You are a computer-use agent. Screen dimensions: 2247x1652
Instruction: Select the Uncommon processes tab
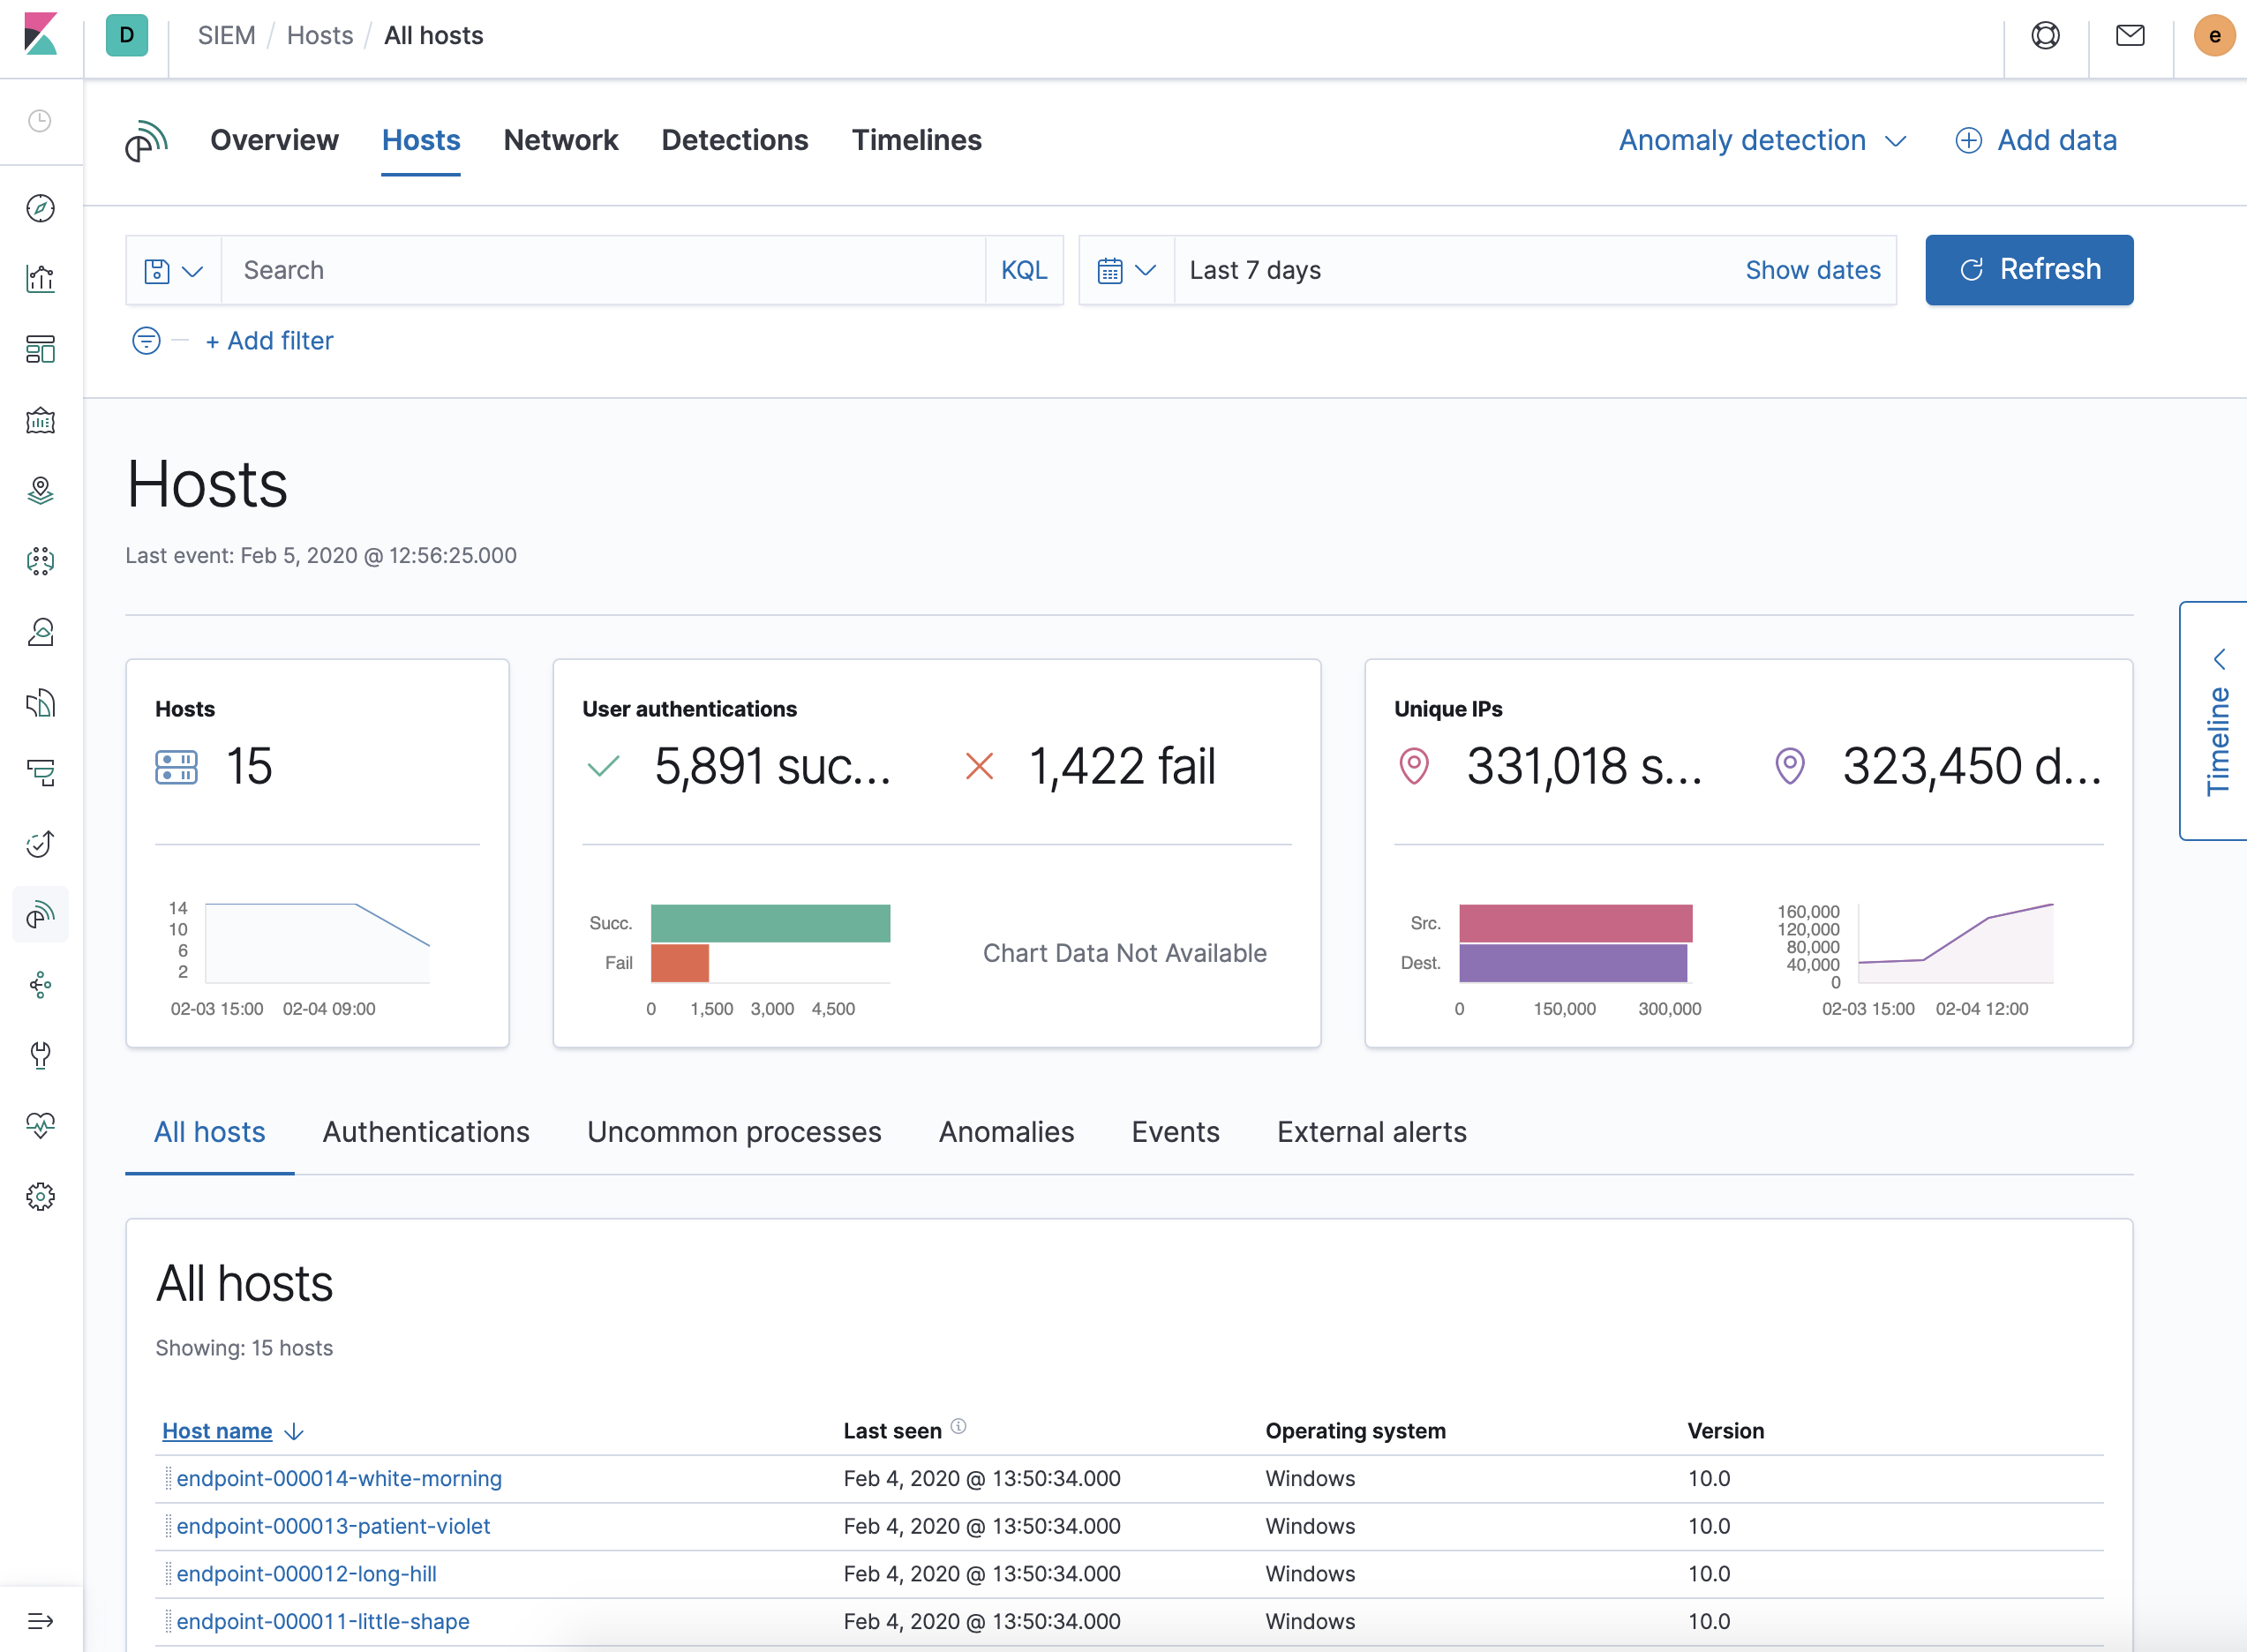click(x=733, y=1131)
